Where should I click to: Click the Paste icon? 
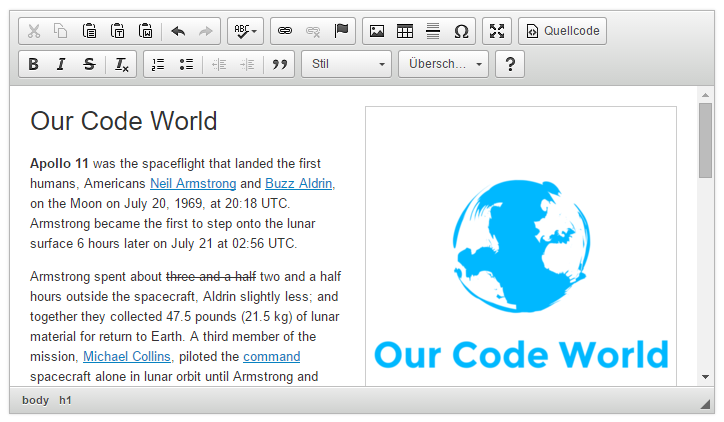(89, 31)
